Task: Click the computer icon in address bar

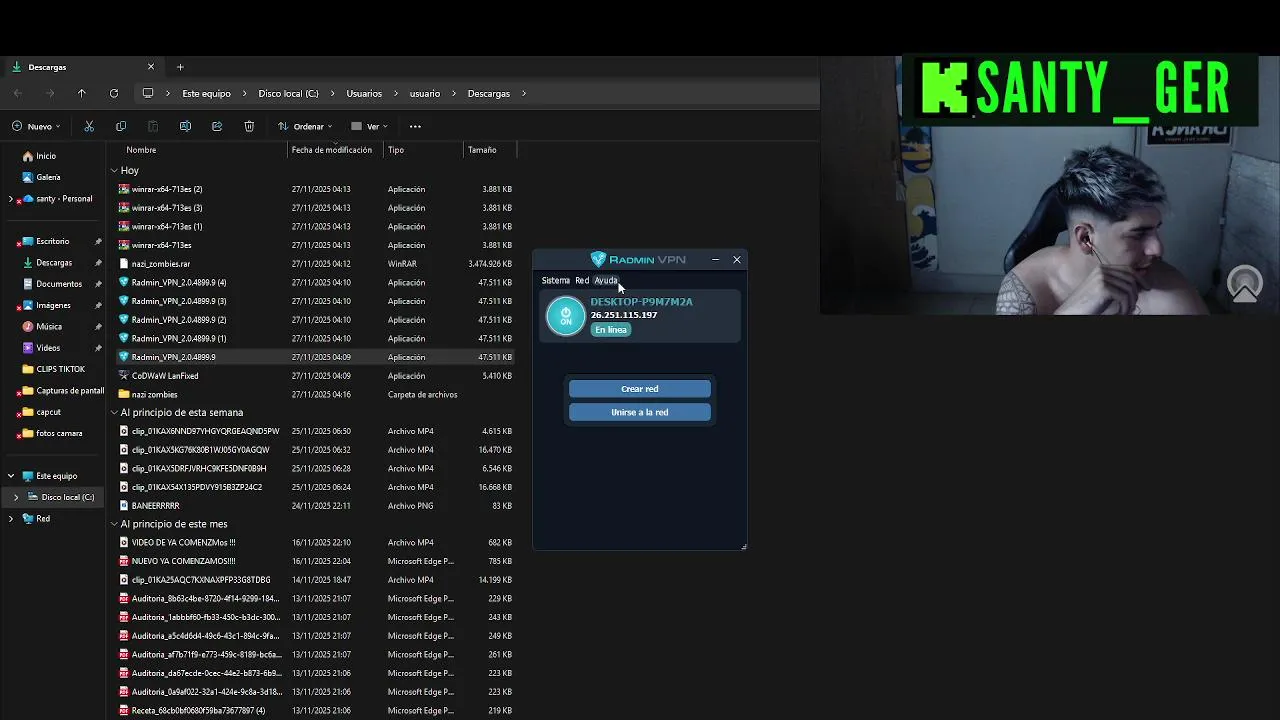Action: point(148,93)
